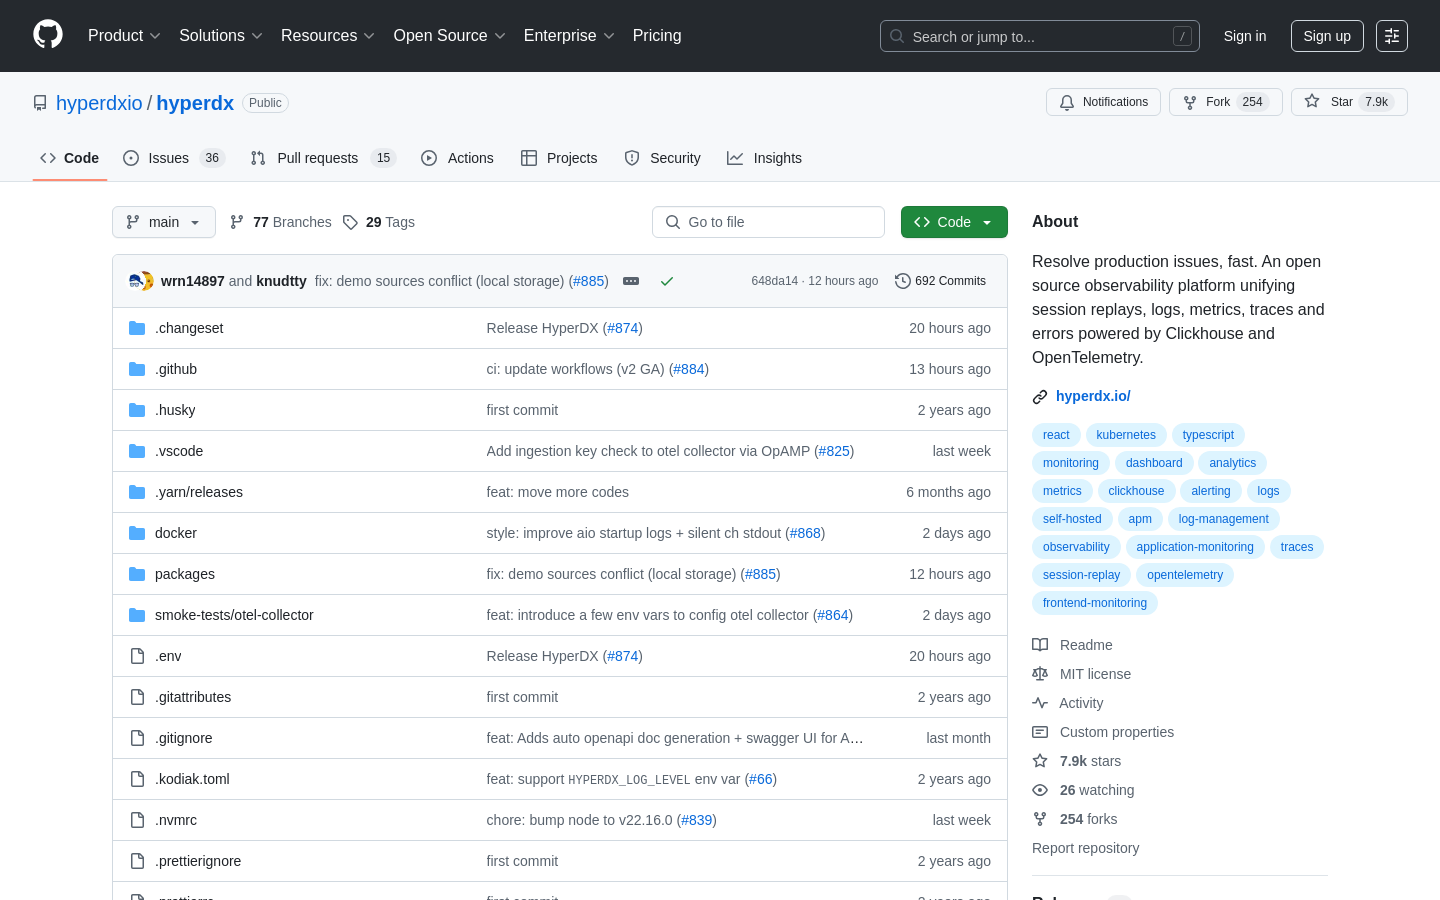Switch to the Pull requests tab
Image resolution: width=1440 pixels, height=900 pixels.
(323, 158)
